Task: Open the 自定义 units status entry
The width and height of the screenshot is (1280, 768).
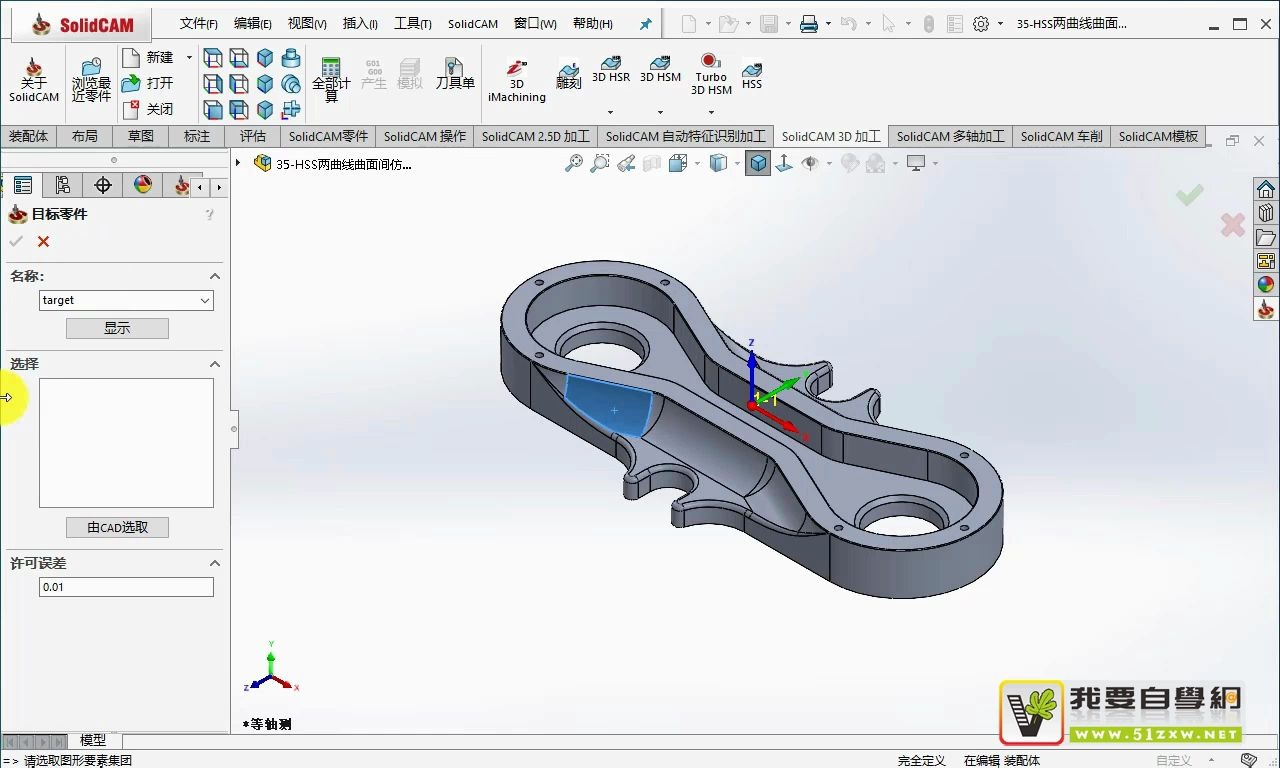Action: (x=1173, y=760)
